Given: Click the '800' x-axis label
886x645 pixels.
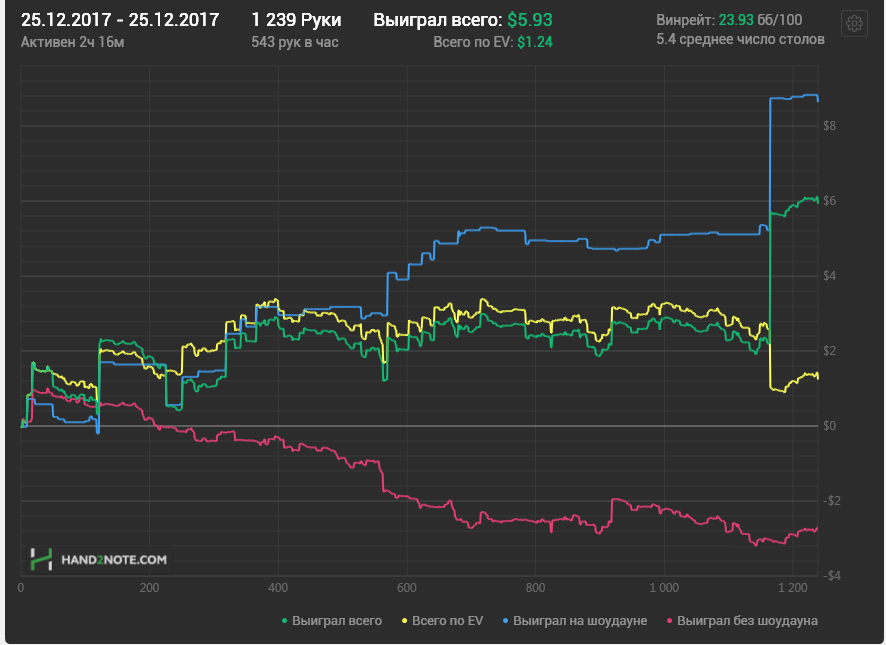Looking at the screenshot, I should tap(536, 588).
